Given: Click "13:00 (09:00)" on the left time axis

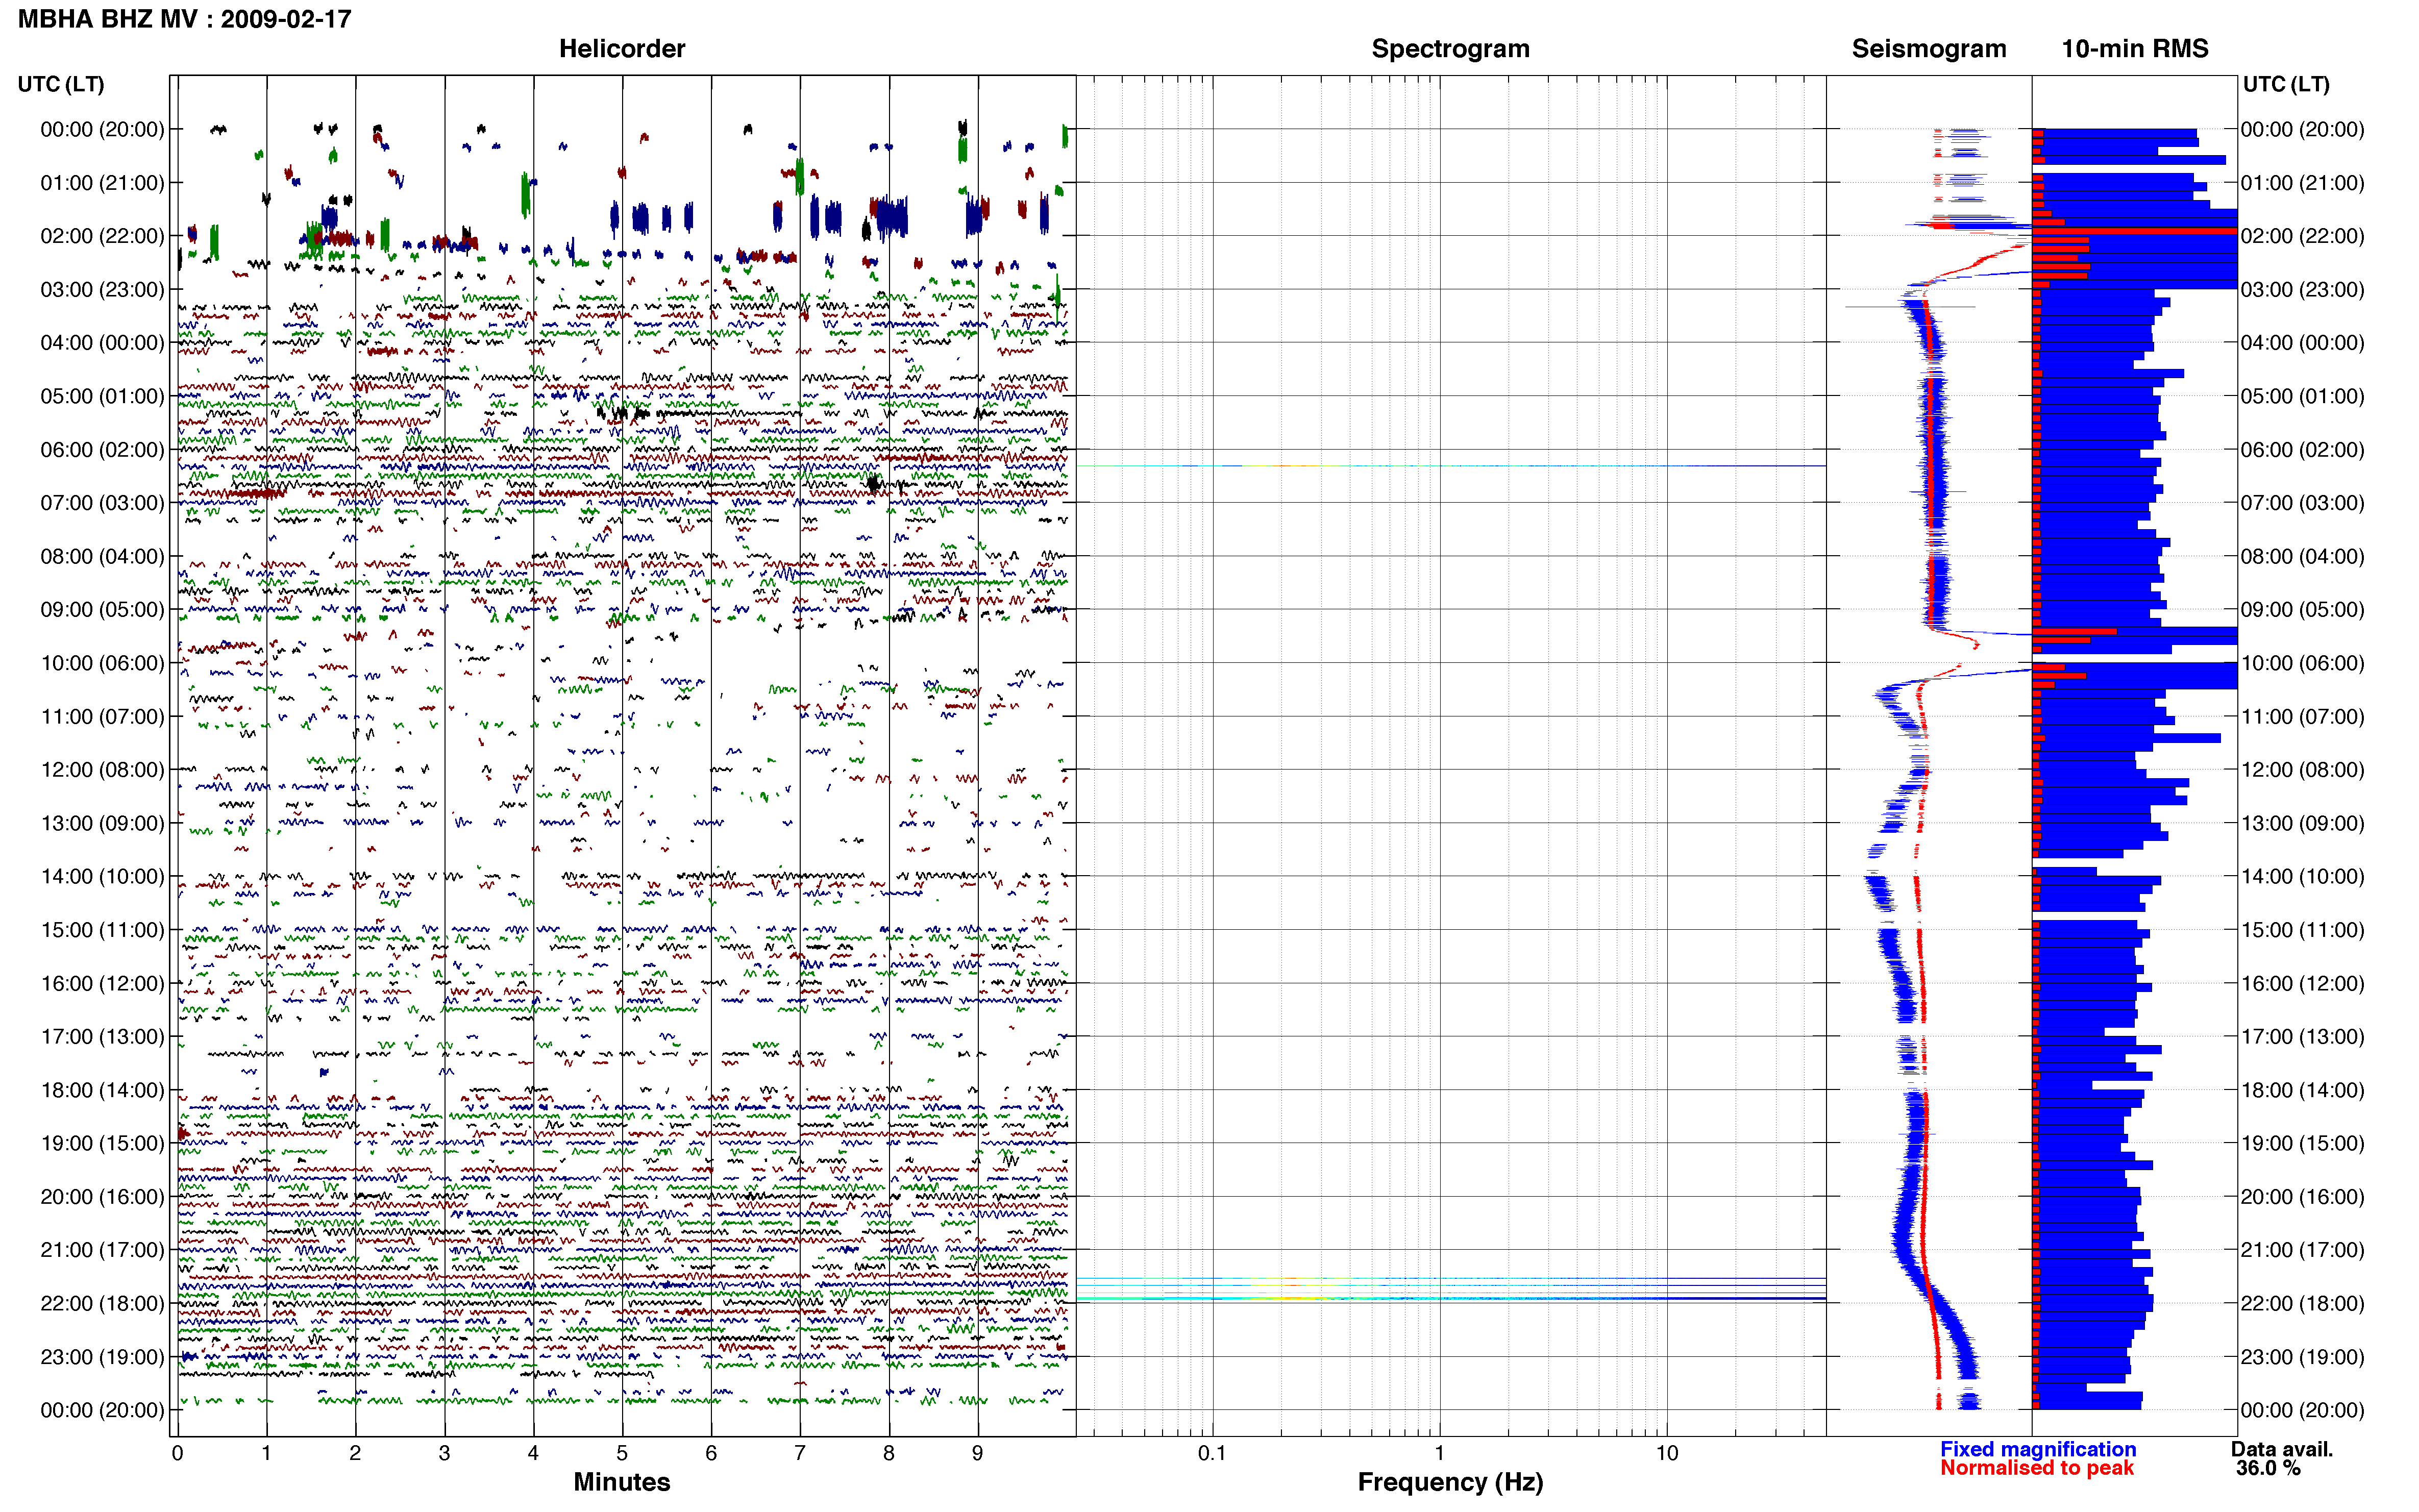Looking at the screenshot, I should click(x=102, y=823).
